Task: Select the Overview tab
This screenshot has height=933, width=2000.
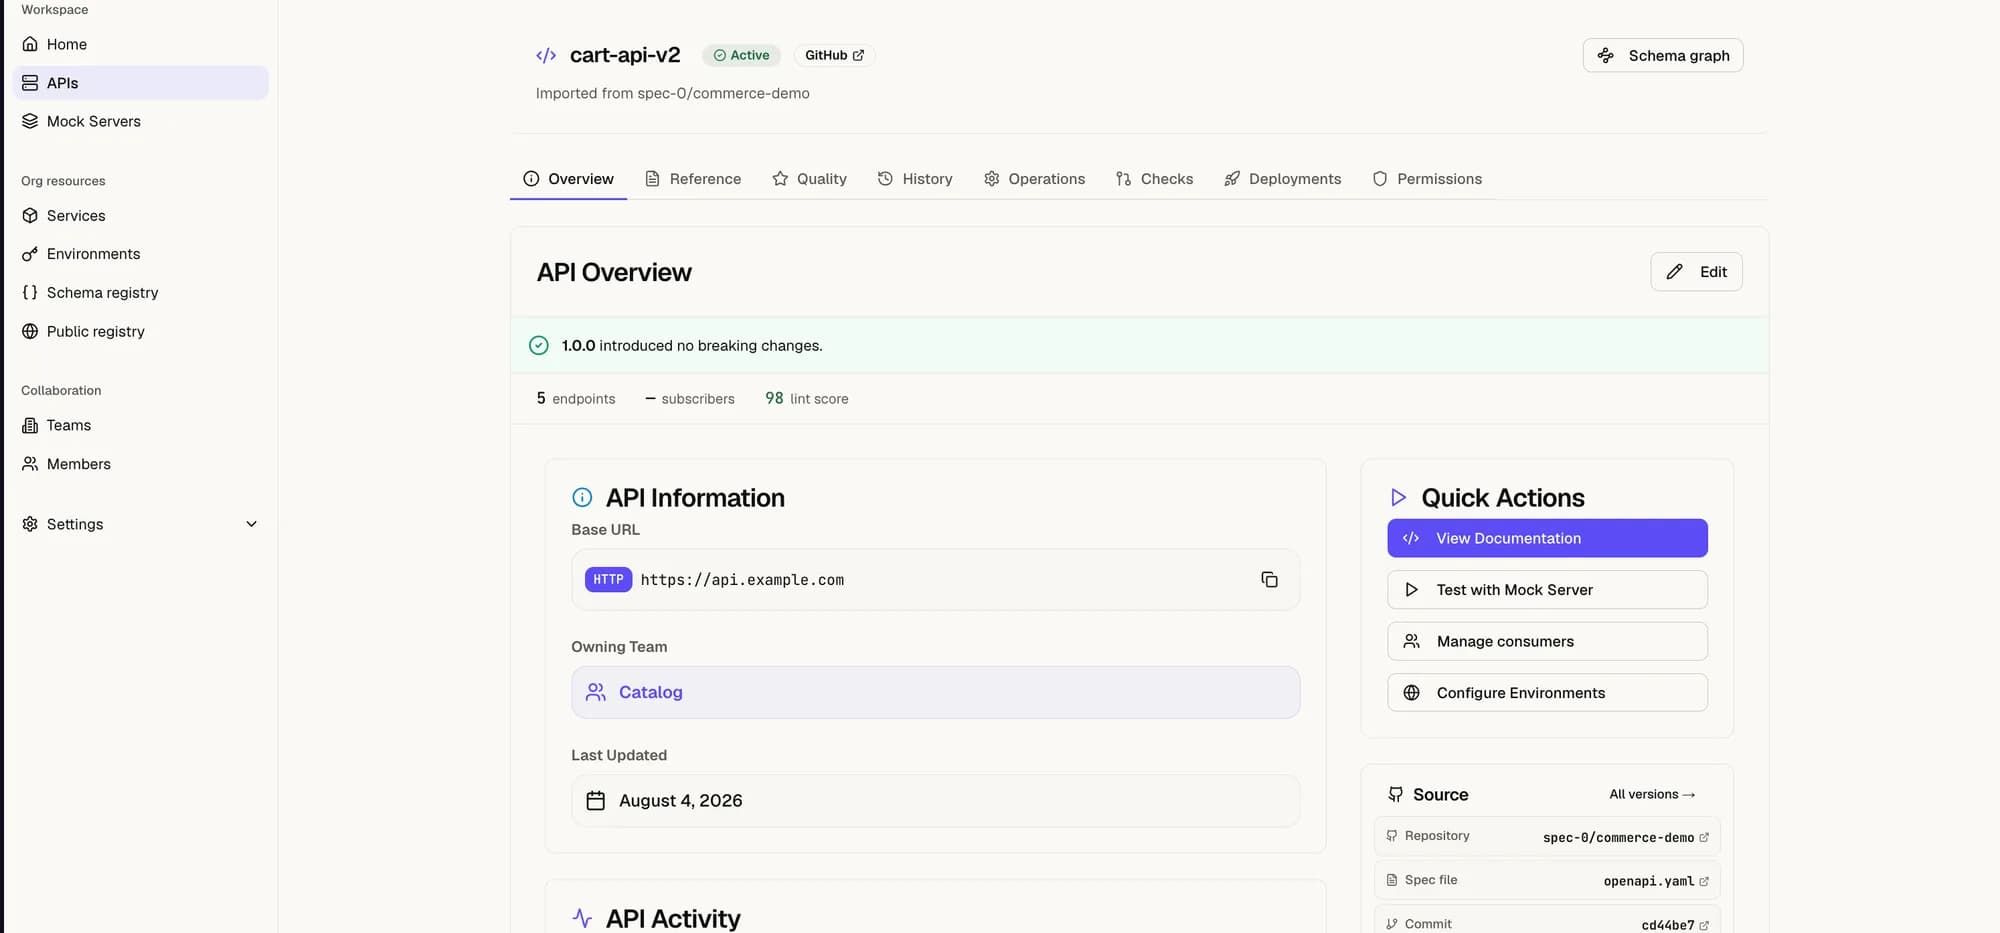Action: coord(568,179)
